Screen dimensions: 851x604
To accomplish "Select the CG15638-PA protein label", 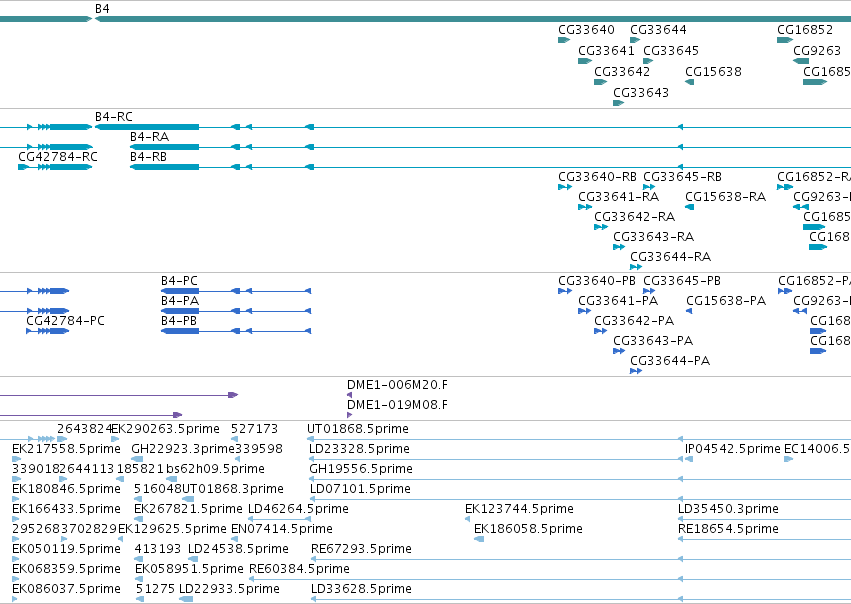I will [726, 301].
